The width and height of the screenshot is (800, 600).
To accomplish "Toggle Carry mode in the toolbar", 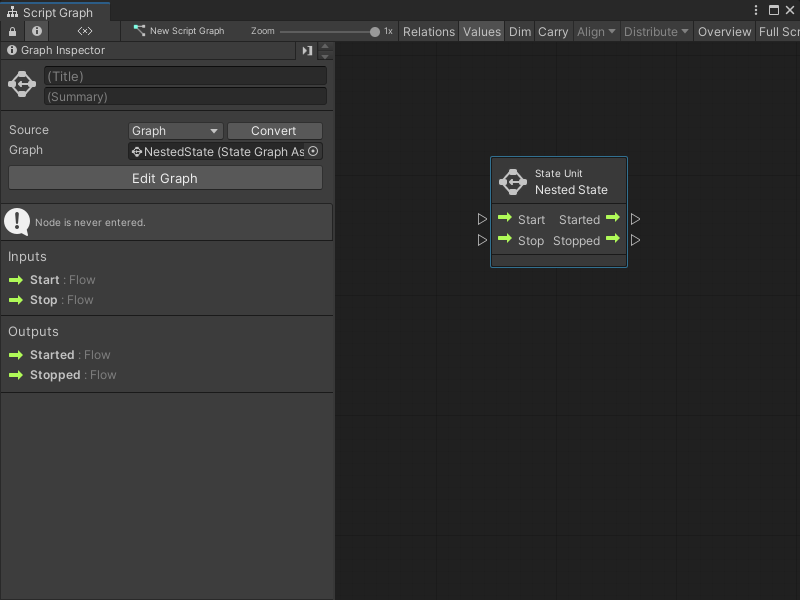I will (x=553, y=31).
